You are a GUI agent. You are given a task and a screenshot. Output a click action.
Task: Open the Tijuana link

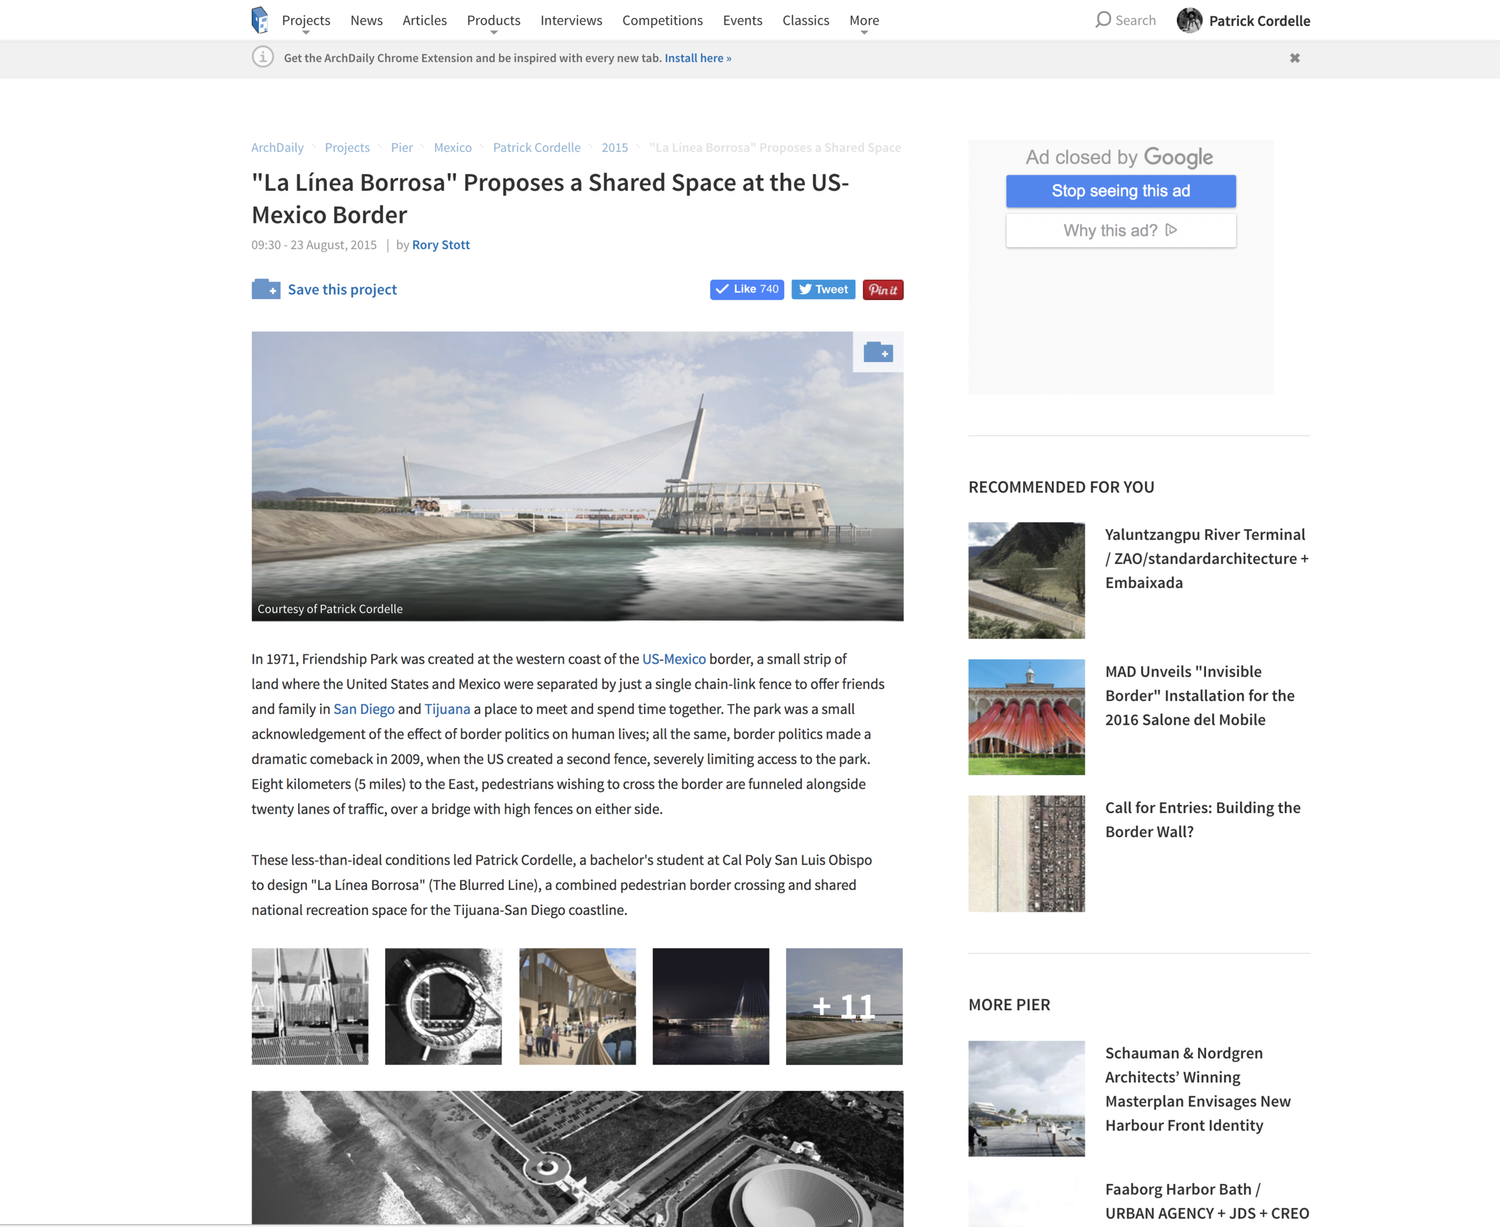pyautogui.click(x=447, y=709)
